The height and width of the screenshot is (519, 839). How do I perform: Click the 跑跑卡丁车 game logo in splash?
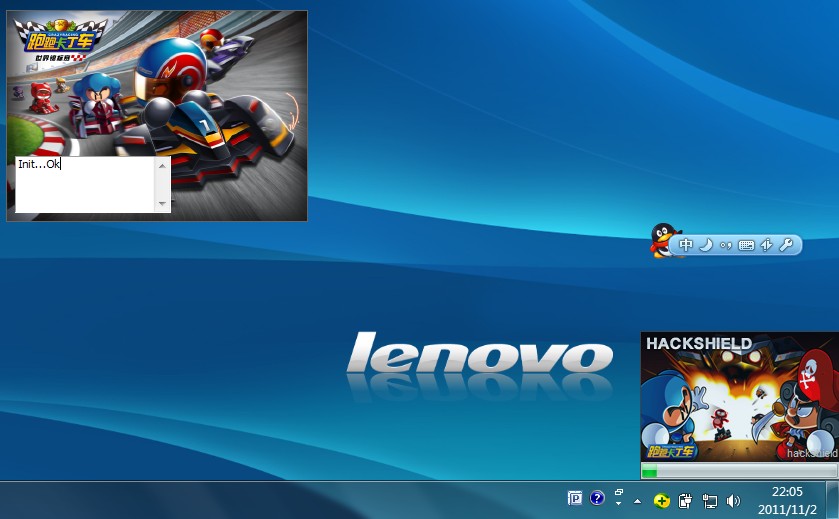point(60,40)
